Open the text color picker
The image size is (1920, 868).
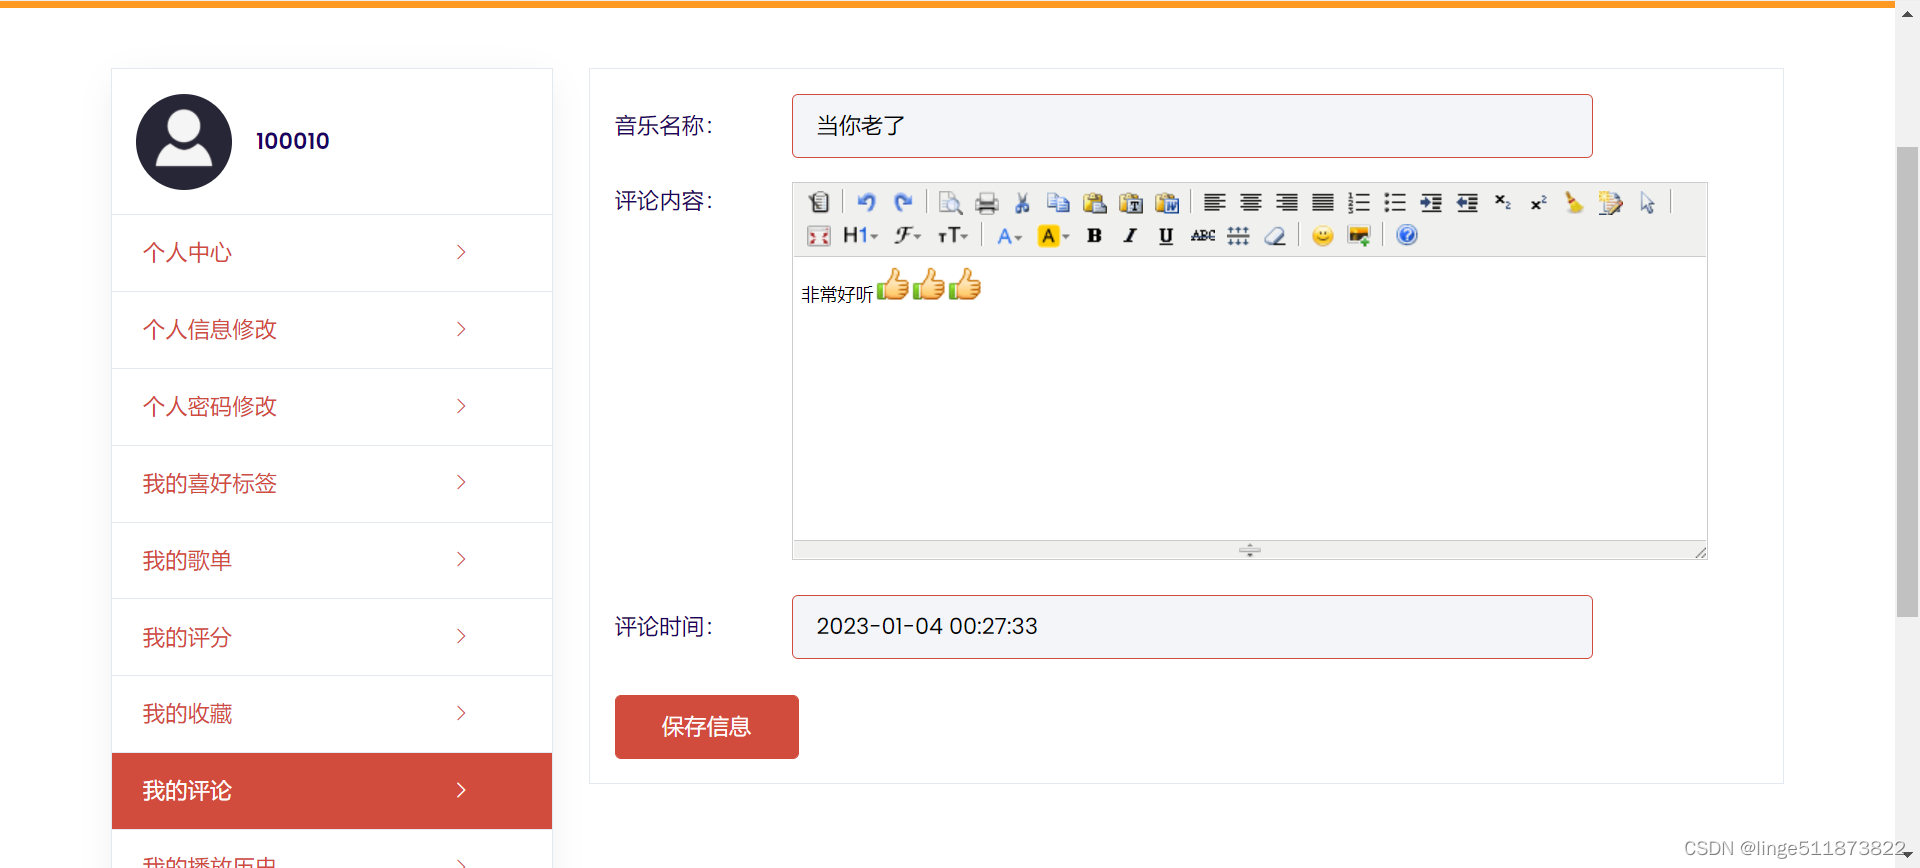point(1010,236)
